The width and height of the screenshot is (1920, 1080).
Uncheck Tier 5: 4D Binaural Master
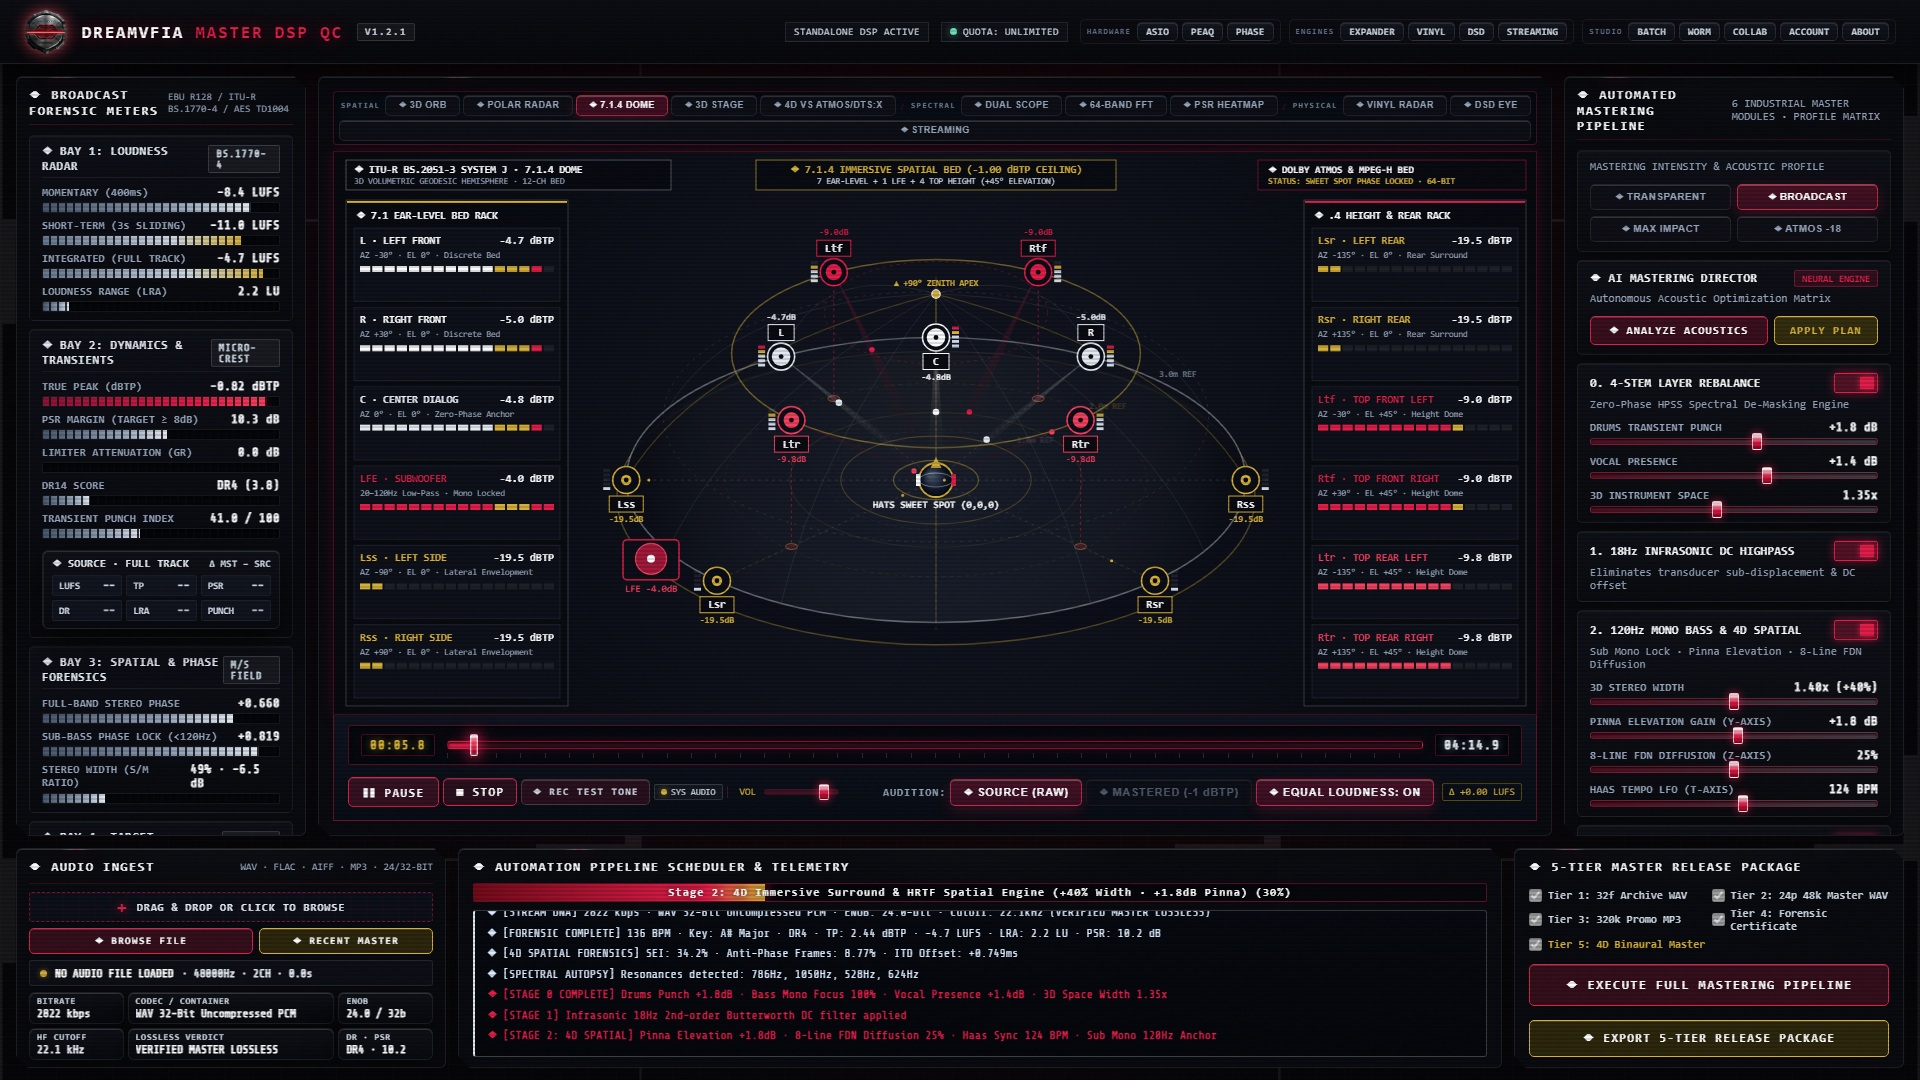1535,945
